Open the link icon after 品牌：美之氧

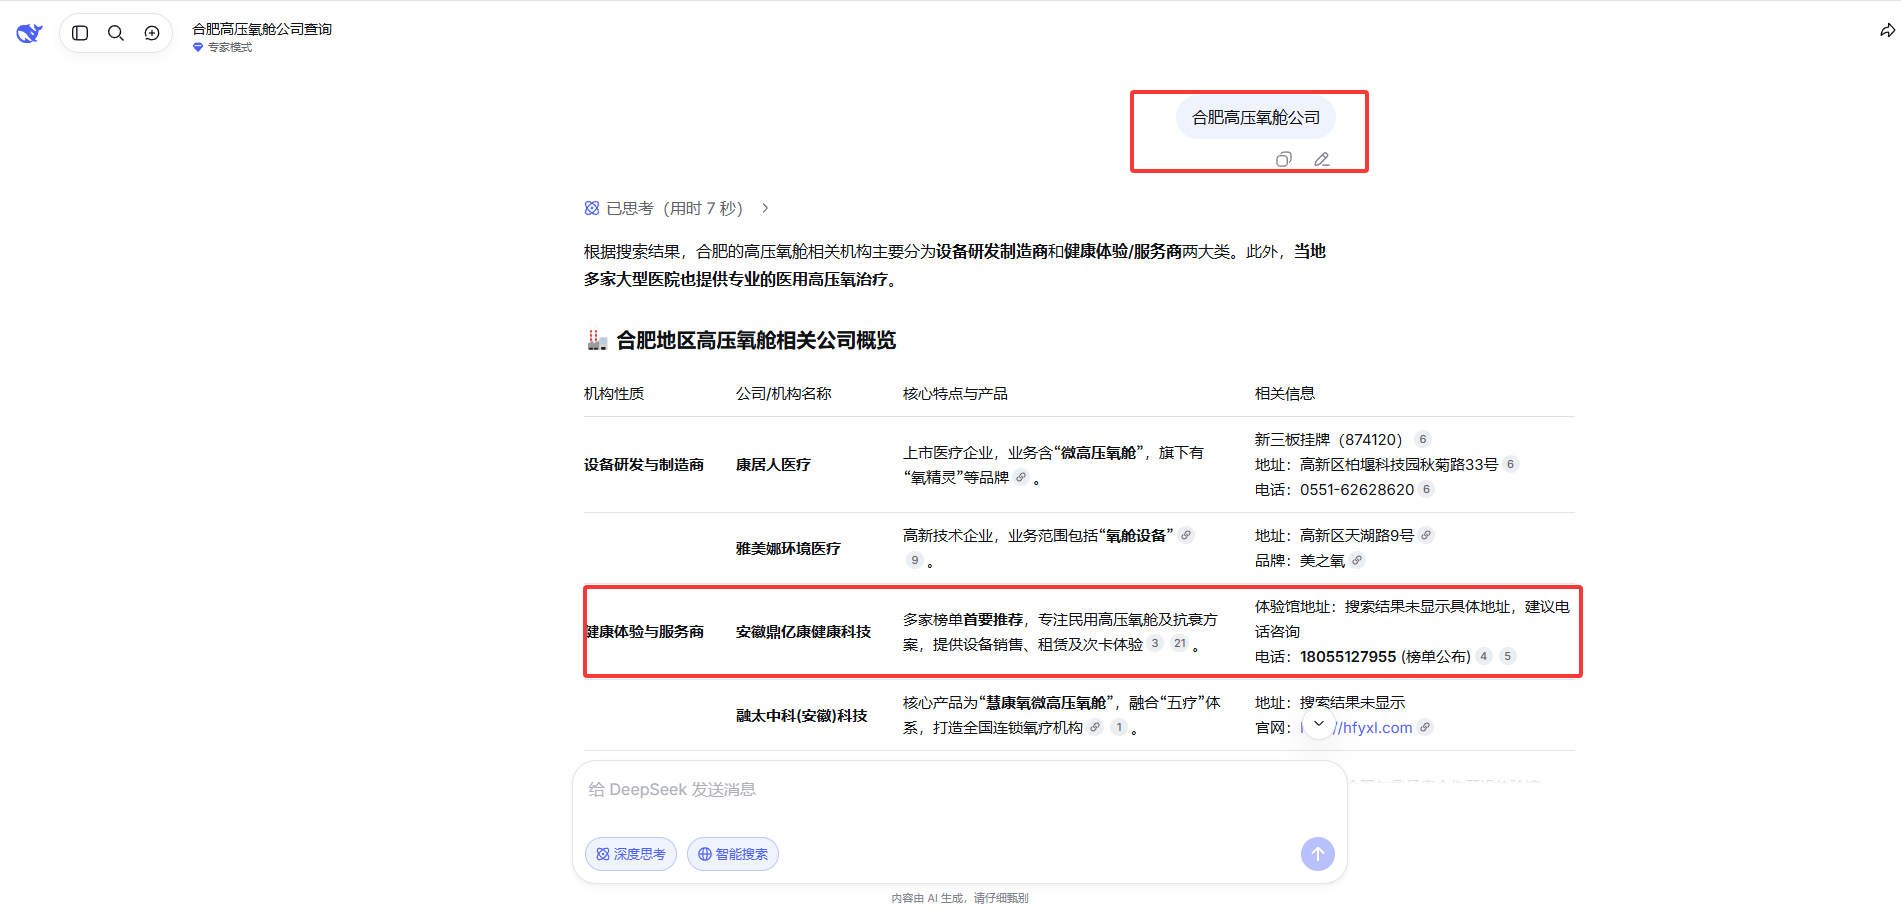tap(1357, 560)
